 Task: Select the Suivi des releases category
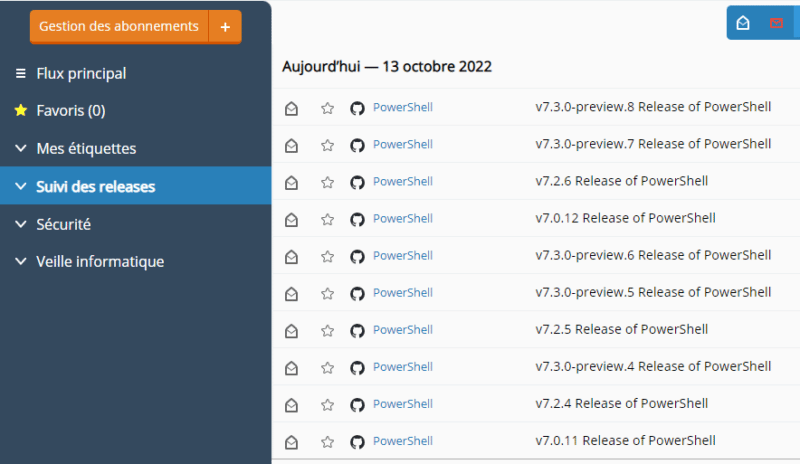[95, 186]
